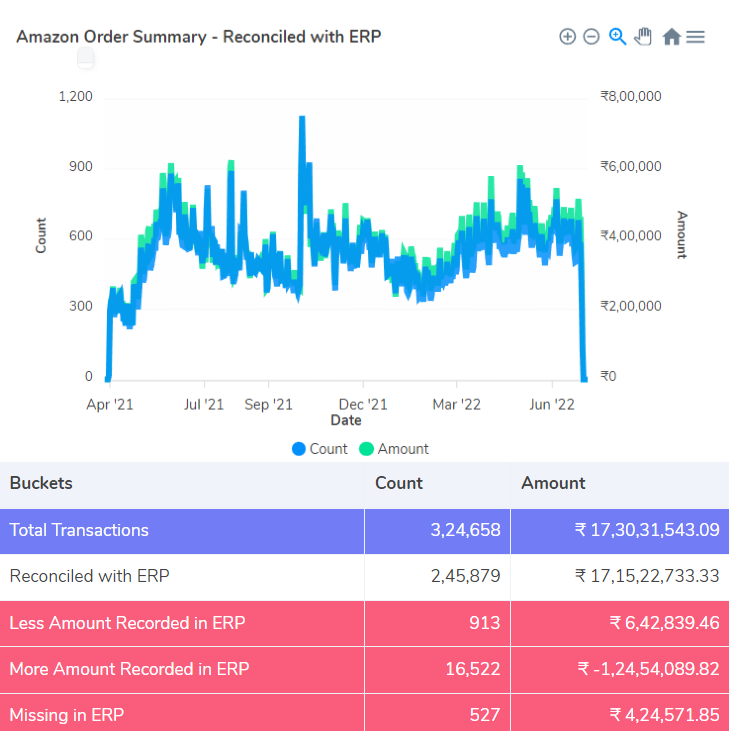
Task: Click the blue Count legend marker
Action: tap(299, 449)
